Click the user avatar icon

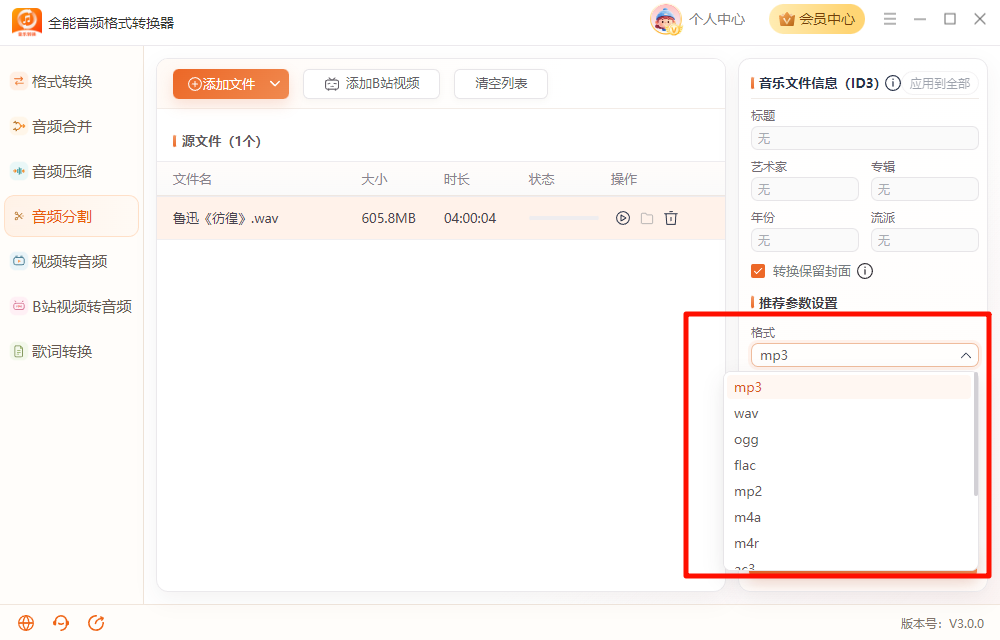pos(665,19)
